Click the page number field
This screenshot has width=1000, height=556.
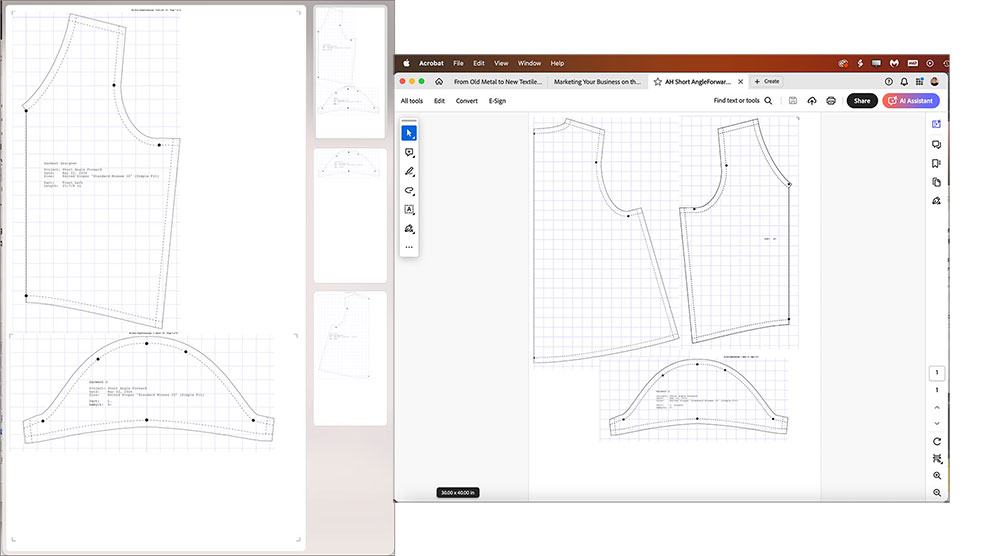click(x=937, y=372)
